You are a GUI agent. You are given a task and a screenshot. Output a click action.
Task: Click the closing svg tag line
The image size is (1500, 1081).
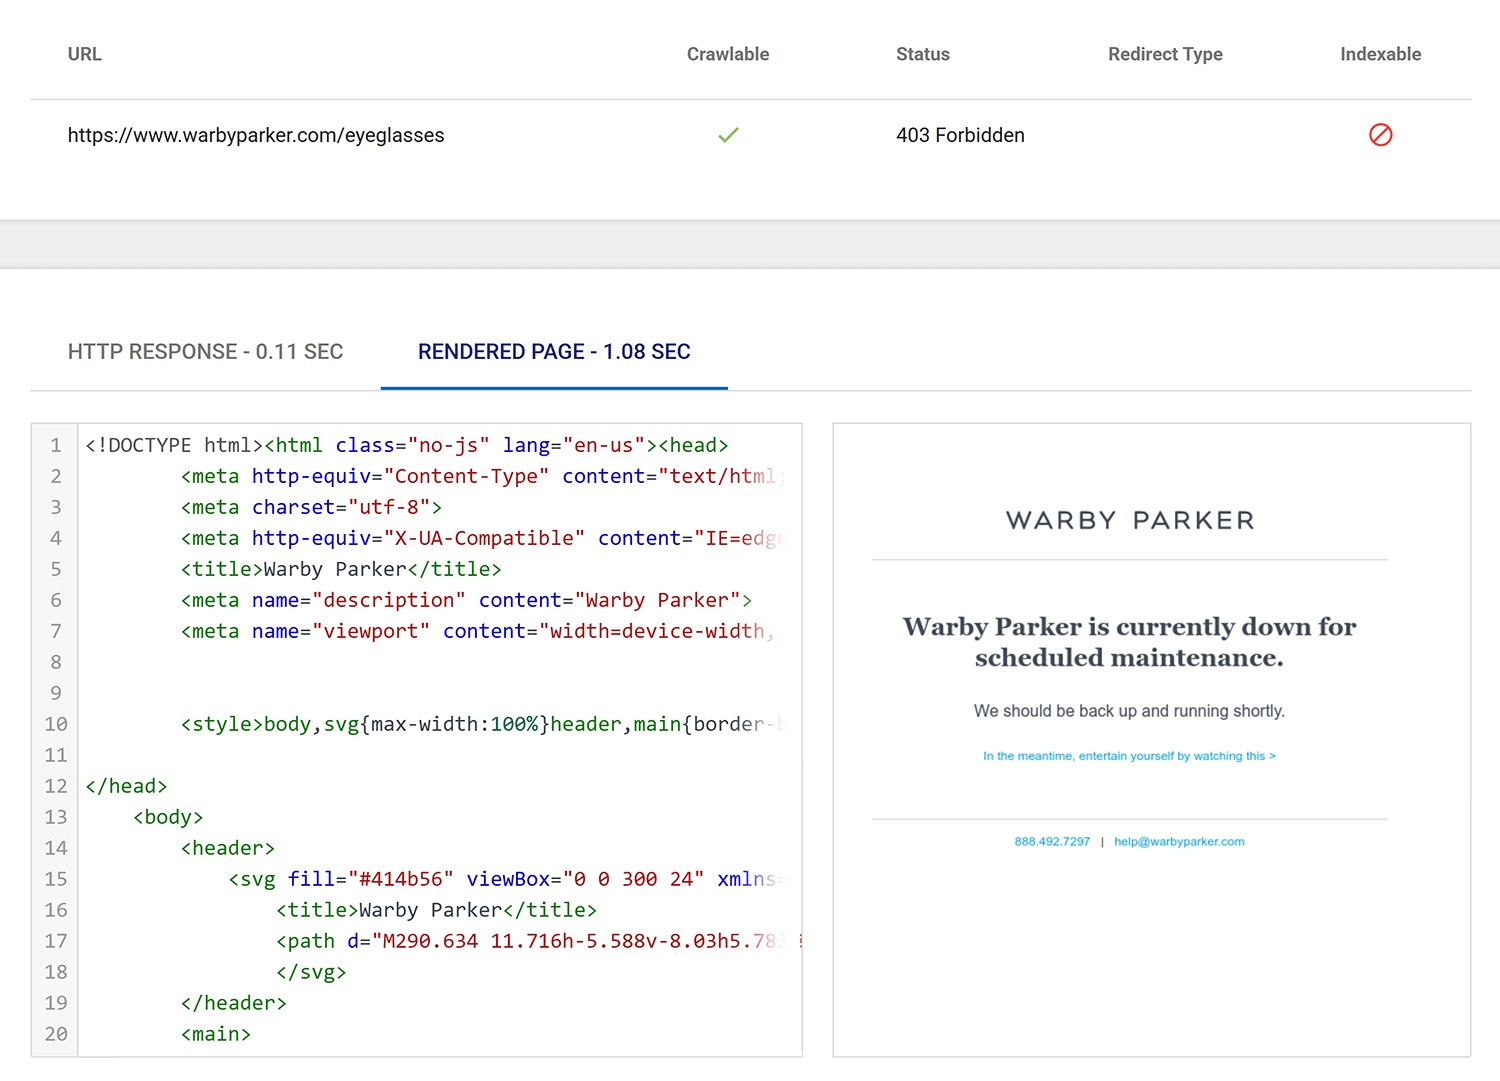(x=311, y=972)
